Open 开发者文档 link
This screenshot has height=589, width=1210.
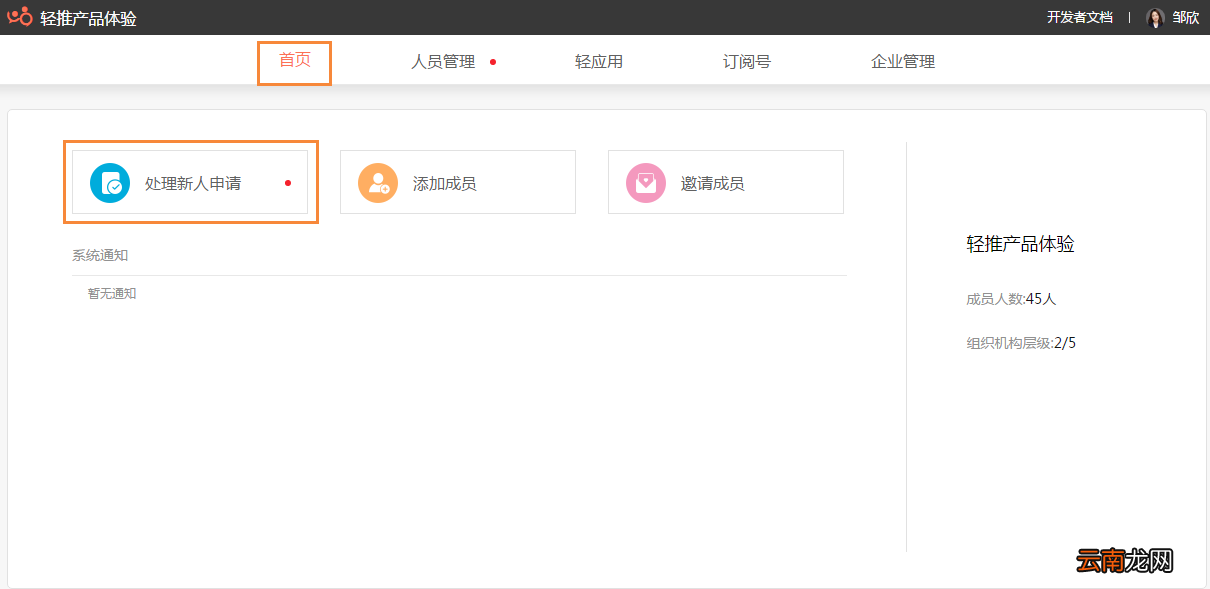1080,17
